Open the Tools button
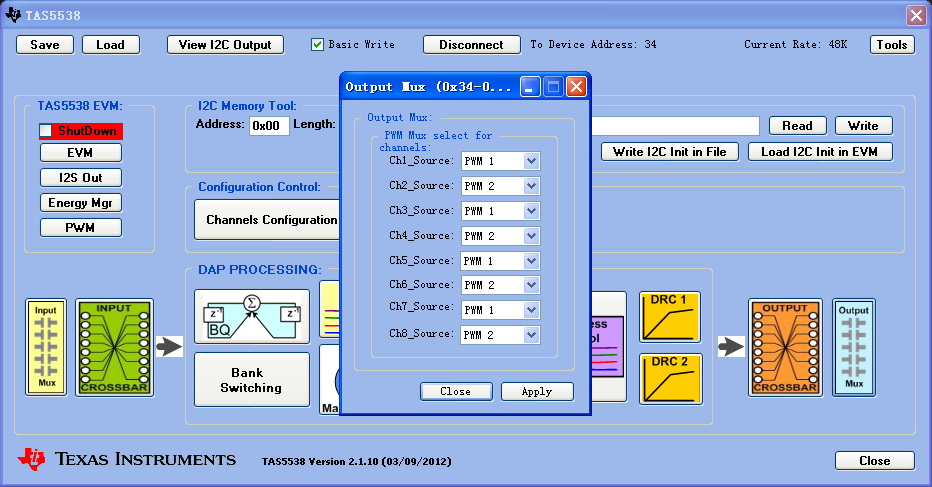 [x=892, y=45]
